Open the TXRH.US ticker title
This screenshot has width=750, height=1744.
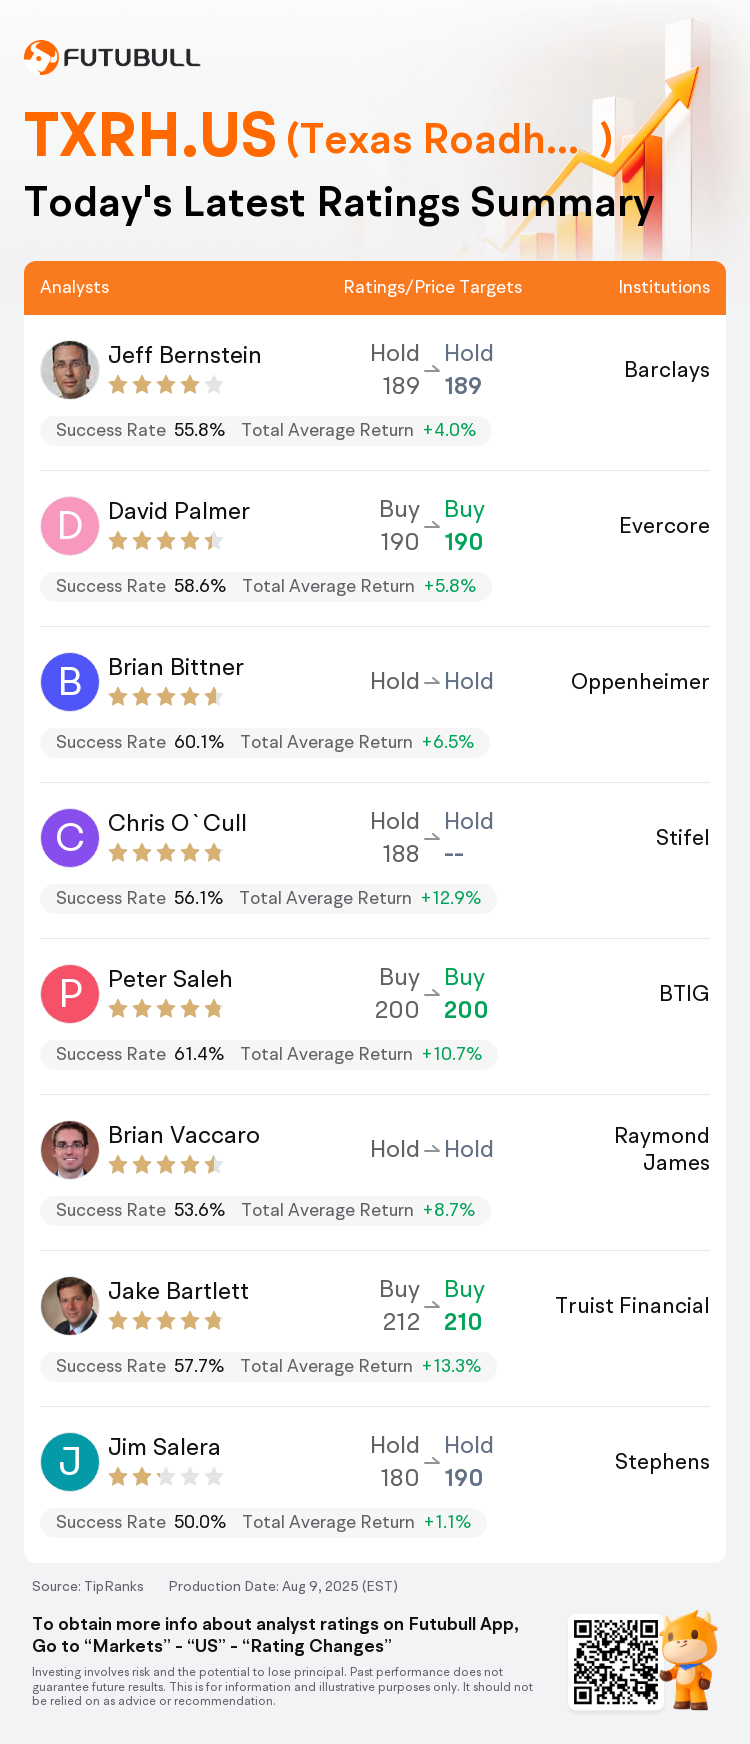[150, 135]
